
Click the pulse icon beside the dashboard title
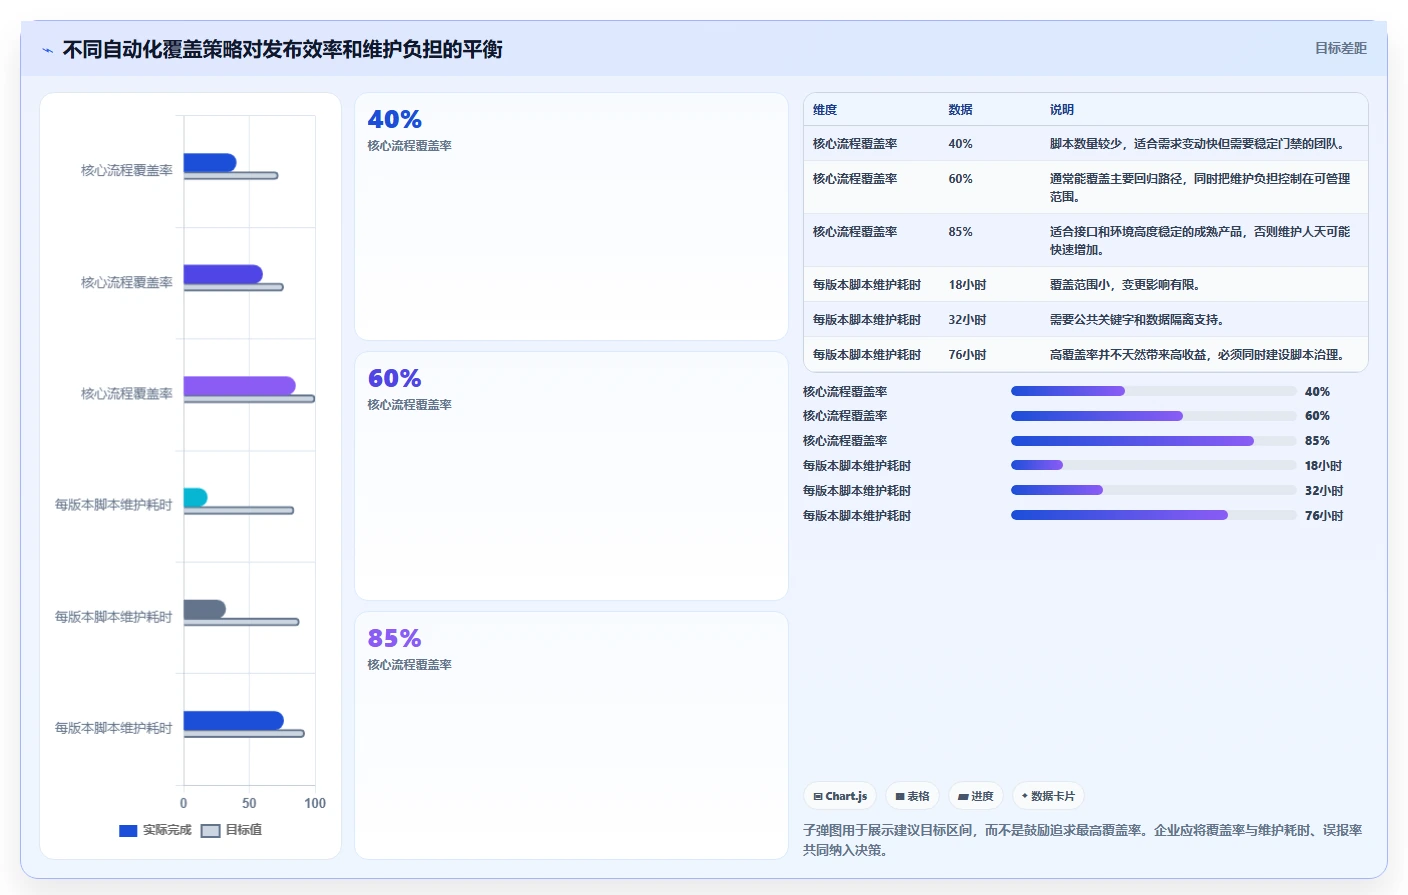[x=47, y=50]
